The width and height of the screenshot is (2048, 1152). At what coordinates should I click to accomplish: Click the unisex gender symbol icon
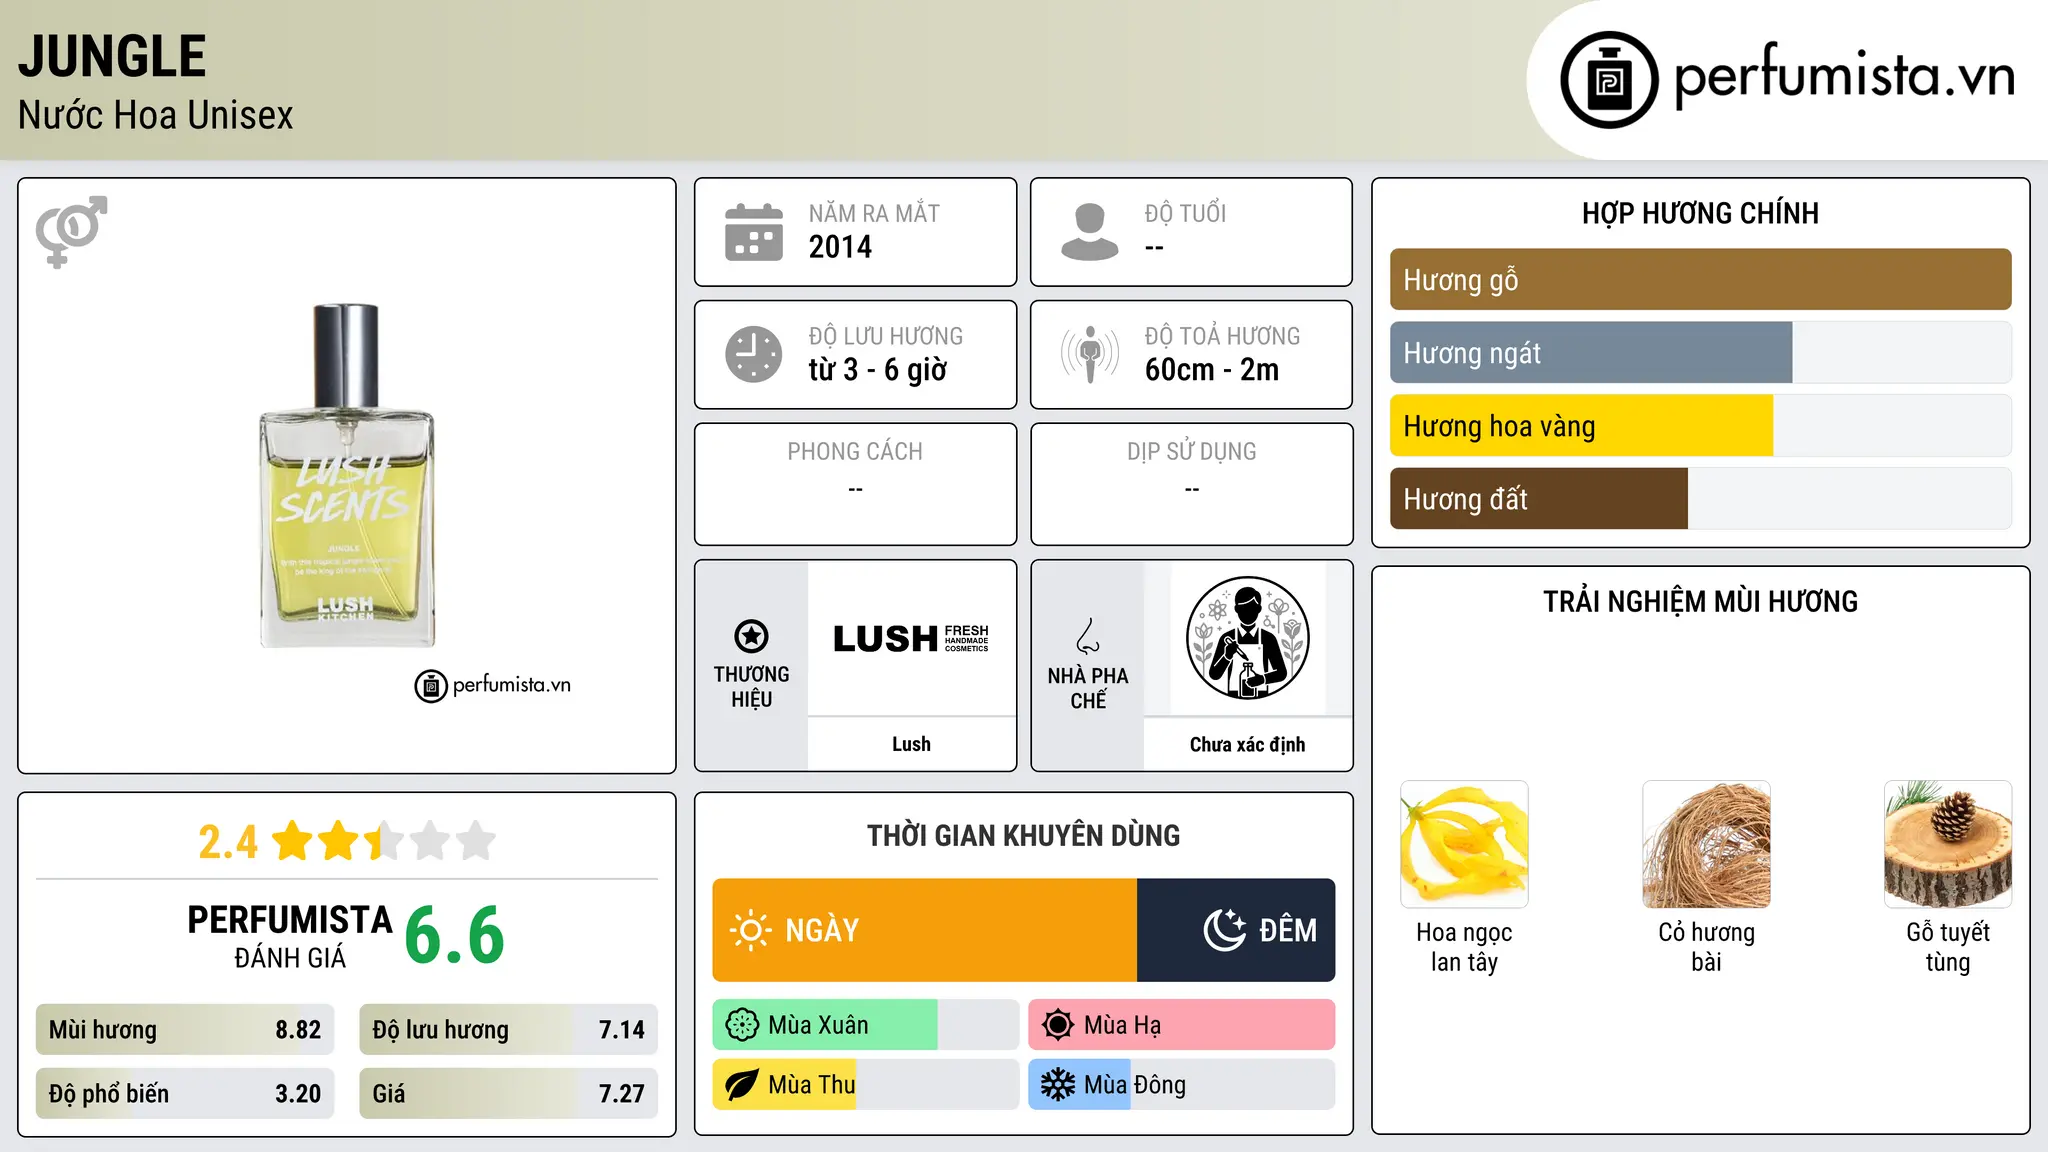(x=71, y=231)
